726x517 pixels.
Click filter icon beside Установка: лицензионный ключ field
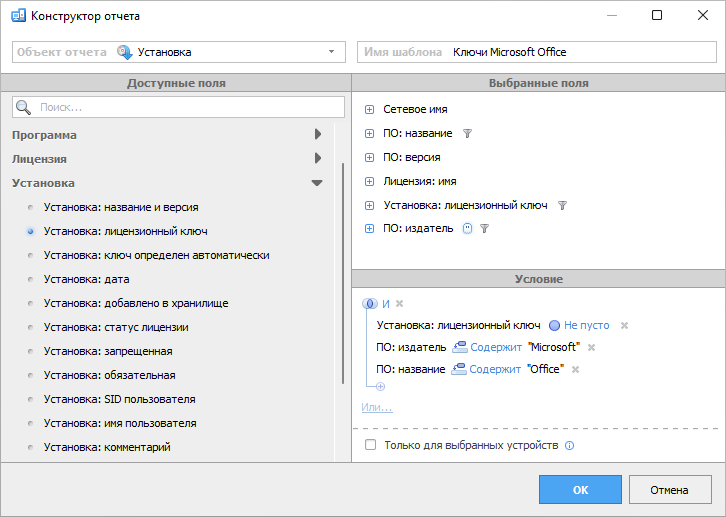pos(562,205)
